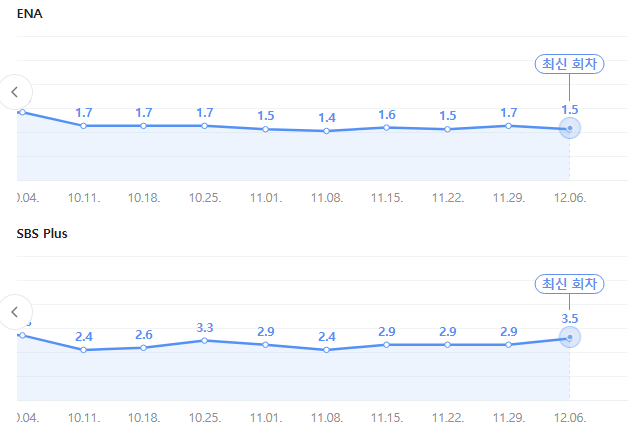
Task: Click SBS Plus axis date 10.25.
Action: (205, 418)
